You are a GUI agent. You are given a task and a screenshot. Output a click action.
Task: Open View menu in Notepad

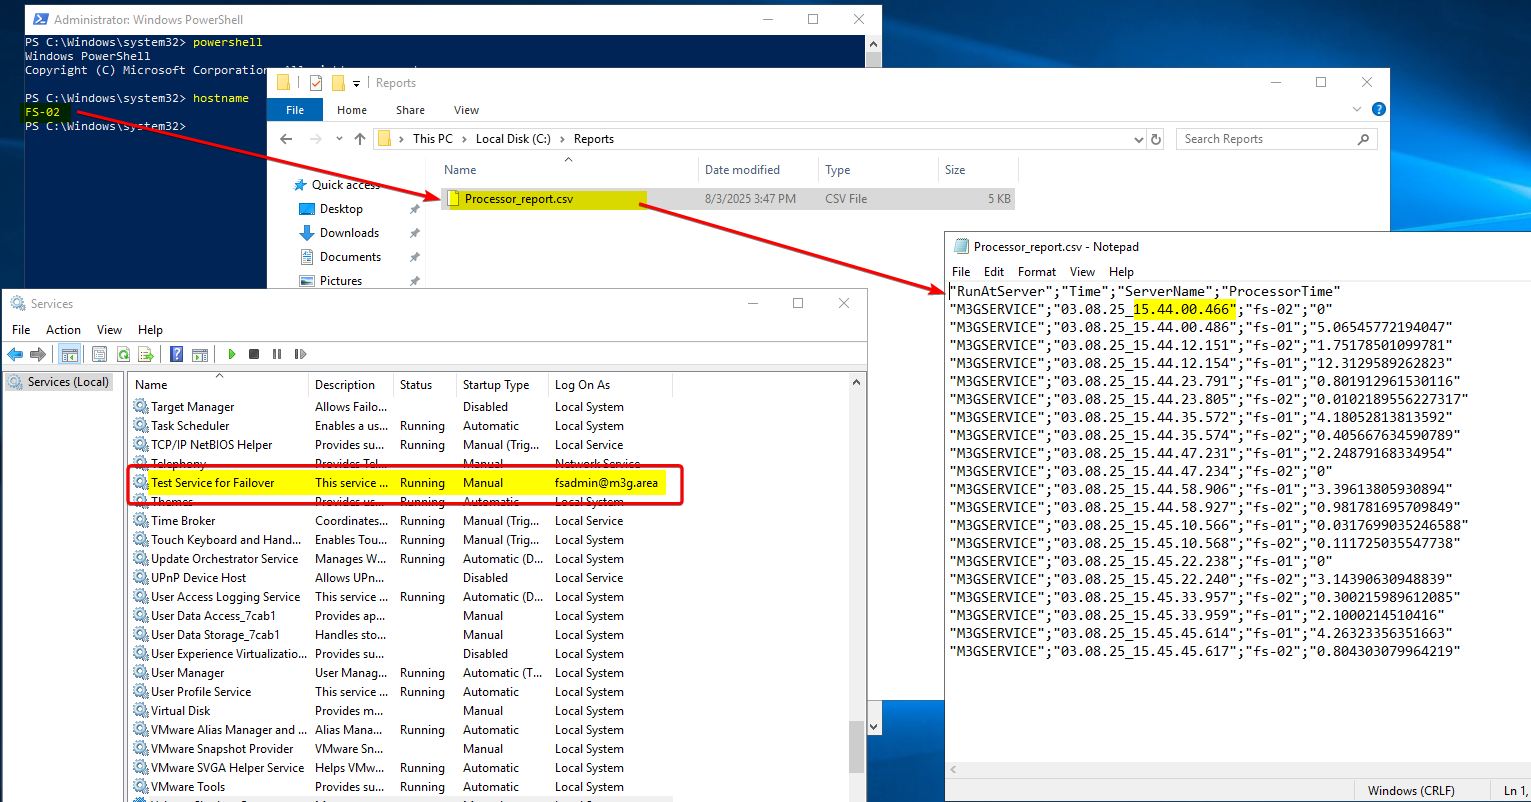(1083, 271)
